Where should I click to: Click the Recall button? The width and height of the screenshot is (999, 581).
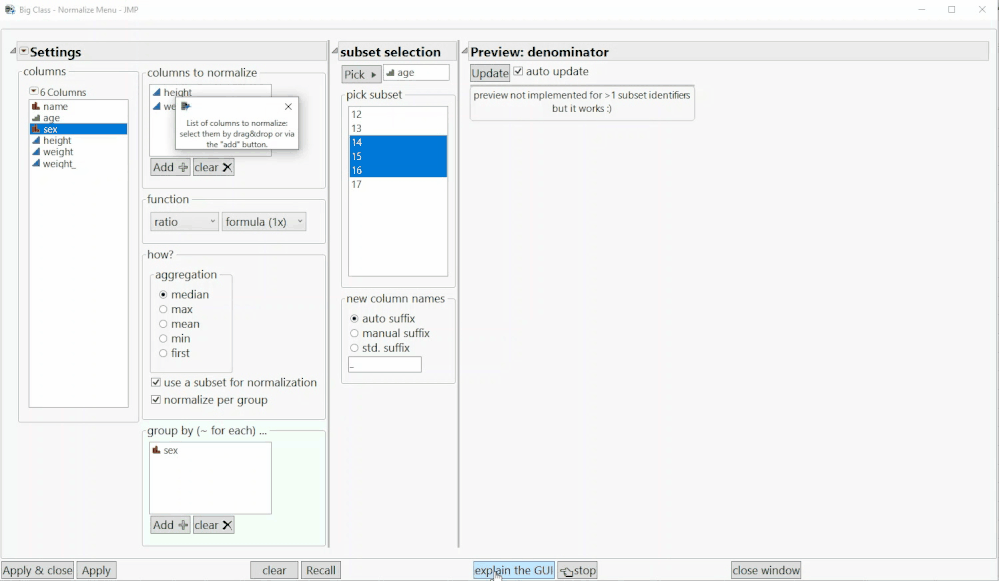tap(320, 570)
